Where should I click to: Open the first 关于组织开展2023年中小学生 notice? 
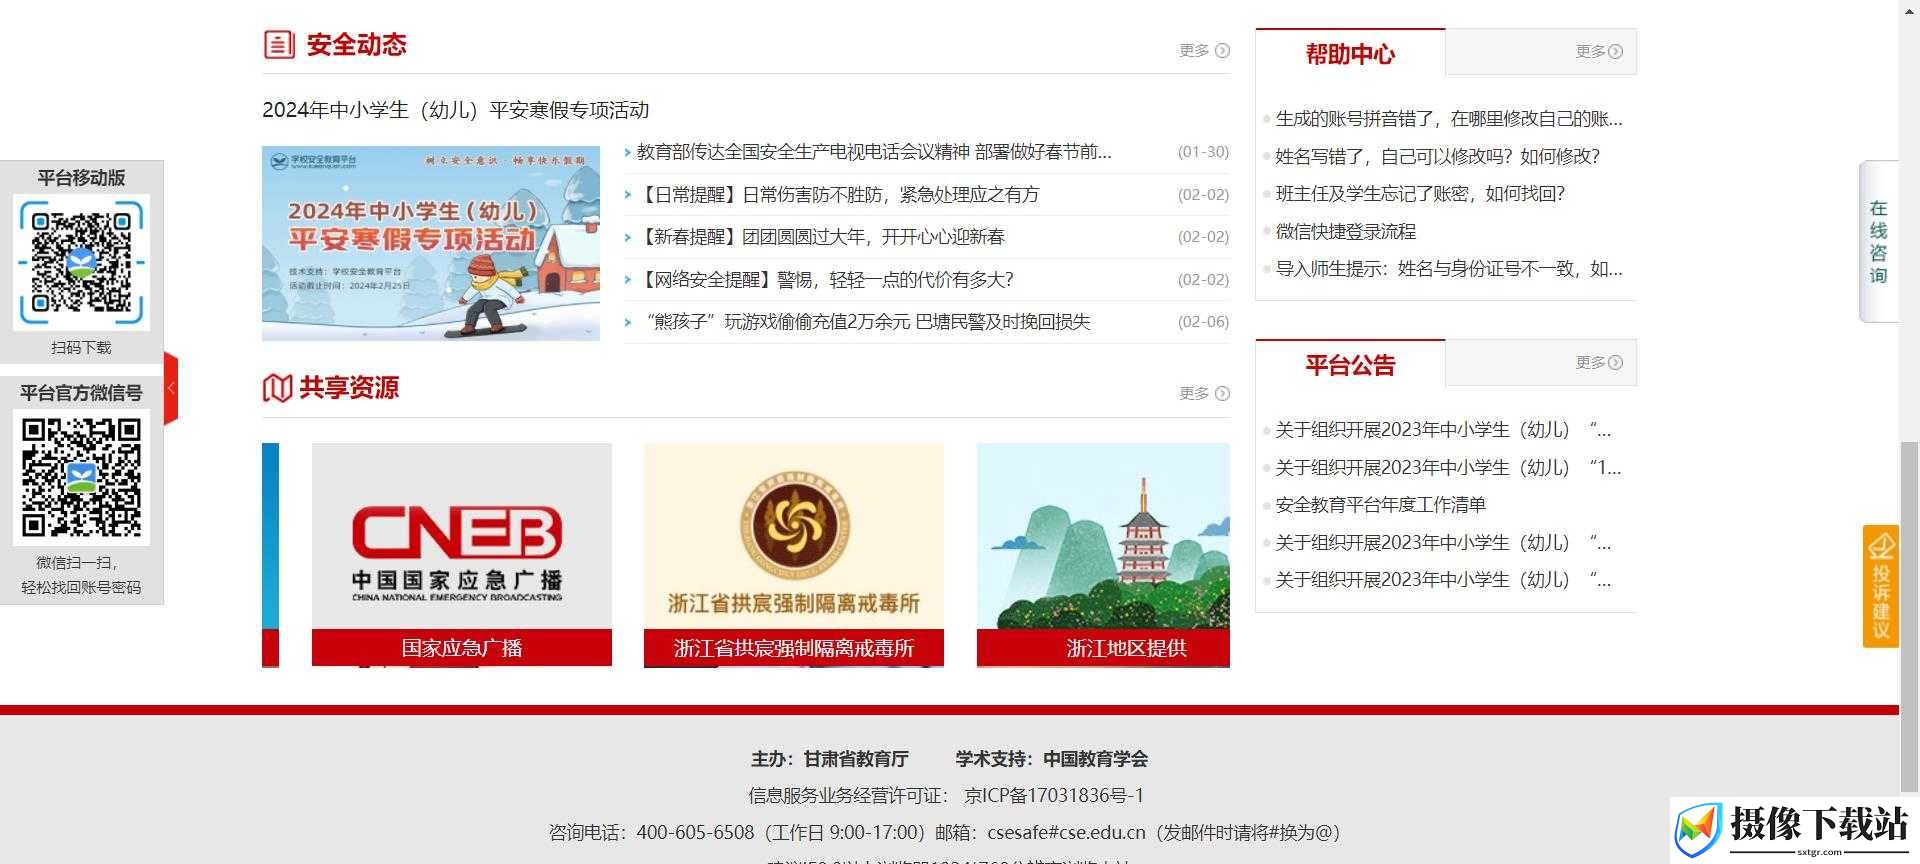1443,430
